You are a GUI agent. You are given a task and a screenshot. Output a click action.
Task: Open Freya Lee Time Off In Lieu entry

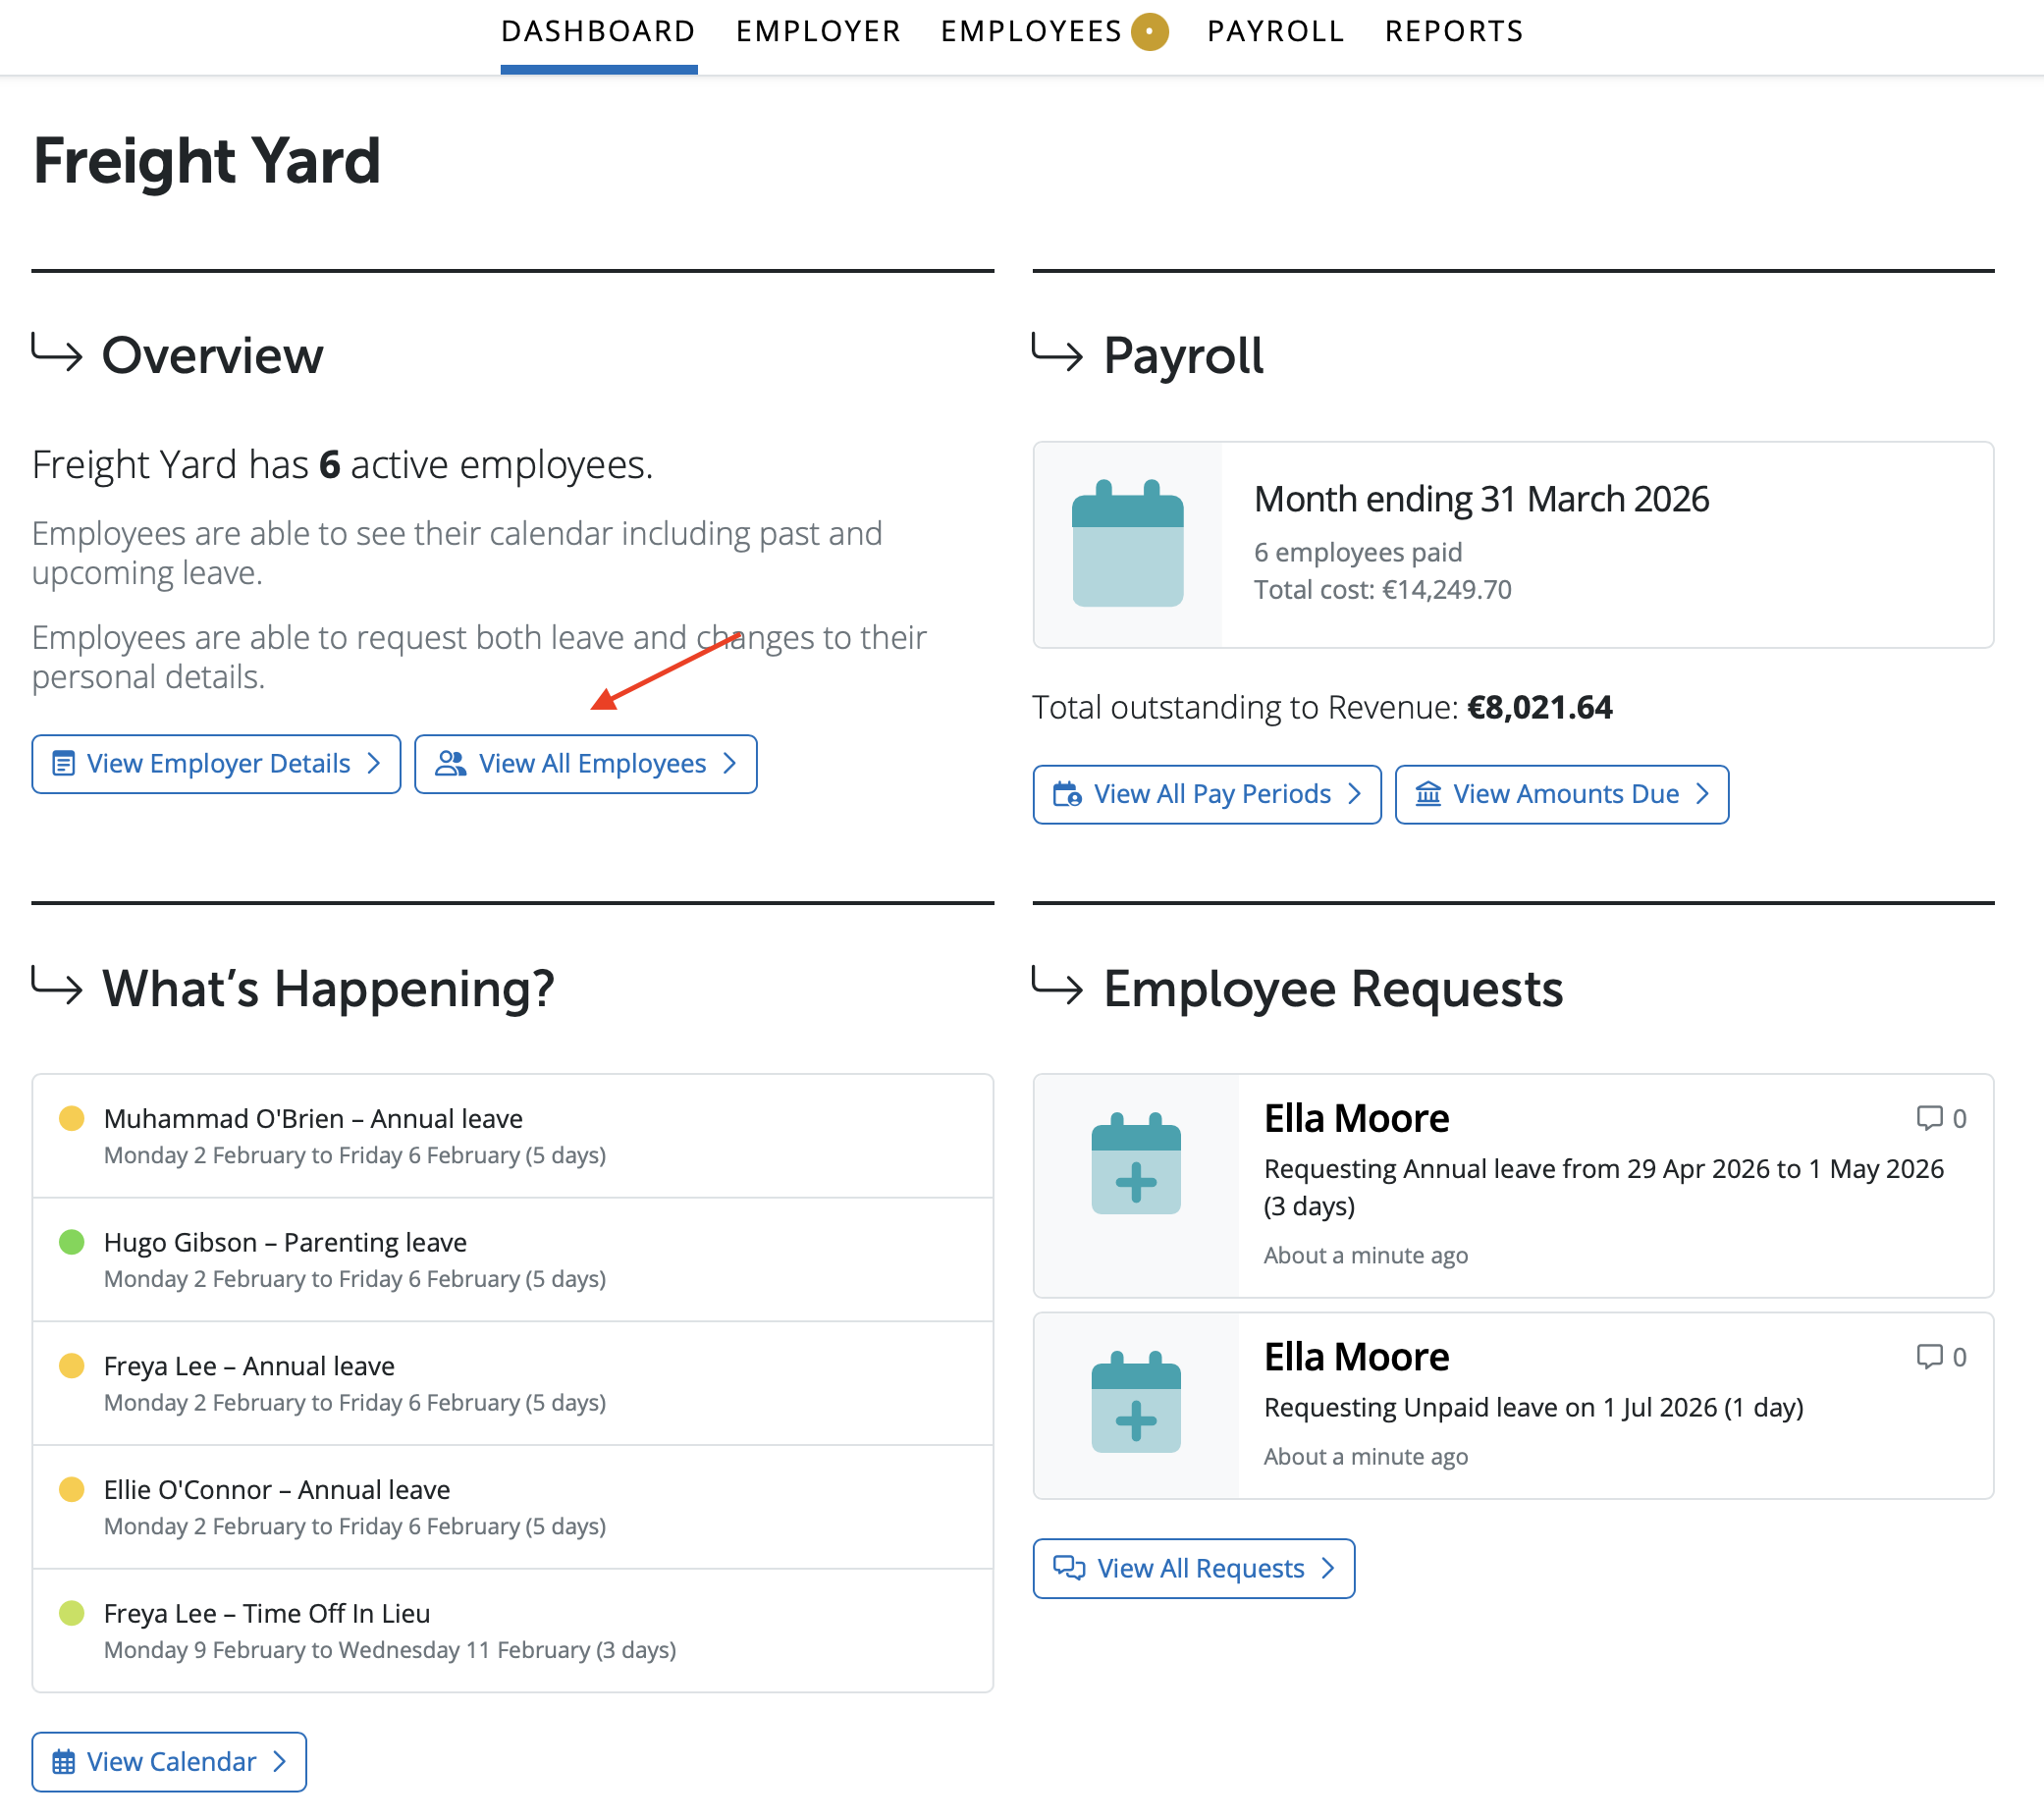coord(267,1613)
